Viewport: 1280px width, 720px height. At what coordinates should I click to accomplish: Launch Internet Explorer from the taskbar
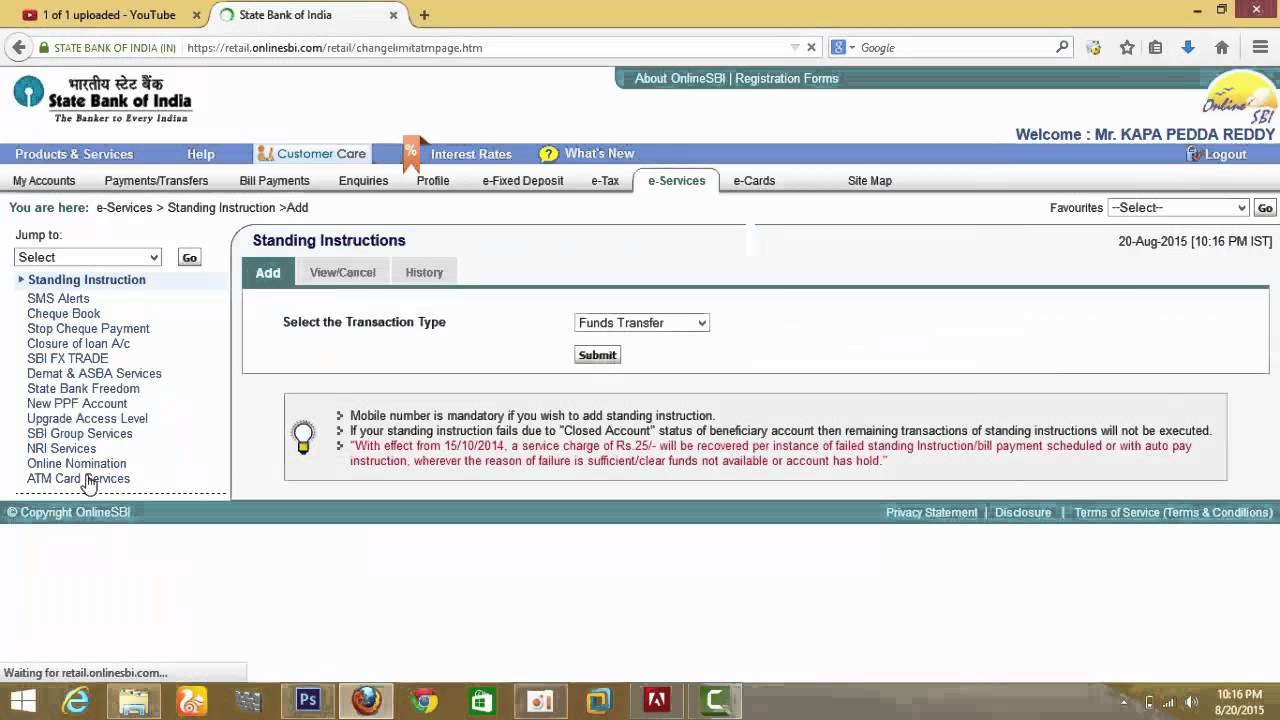pos(77,701)
